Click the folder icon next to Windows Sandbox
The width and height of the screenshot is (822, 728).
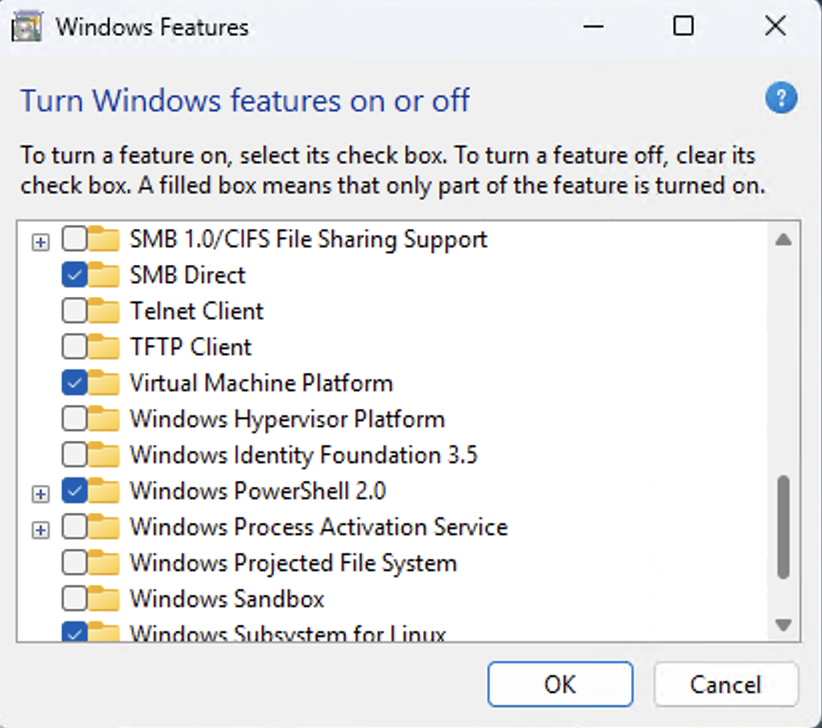pyautogui.click(x=104, y=599)
